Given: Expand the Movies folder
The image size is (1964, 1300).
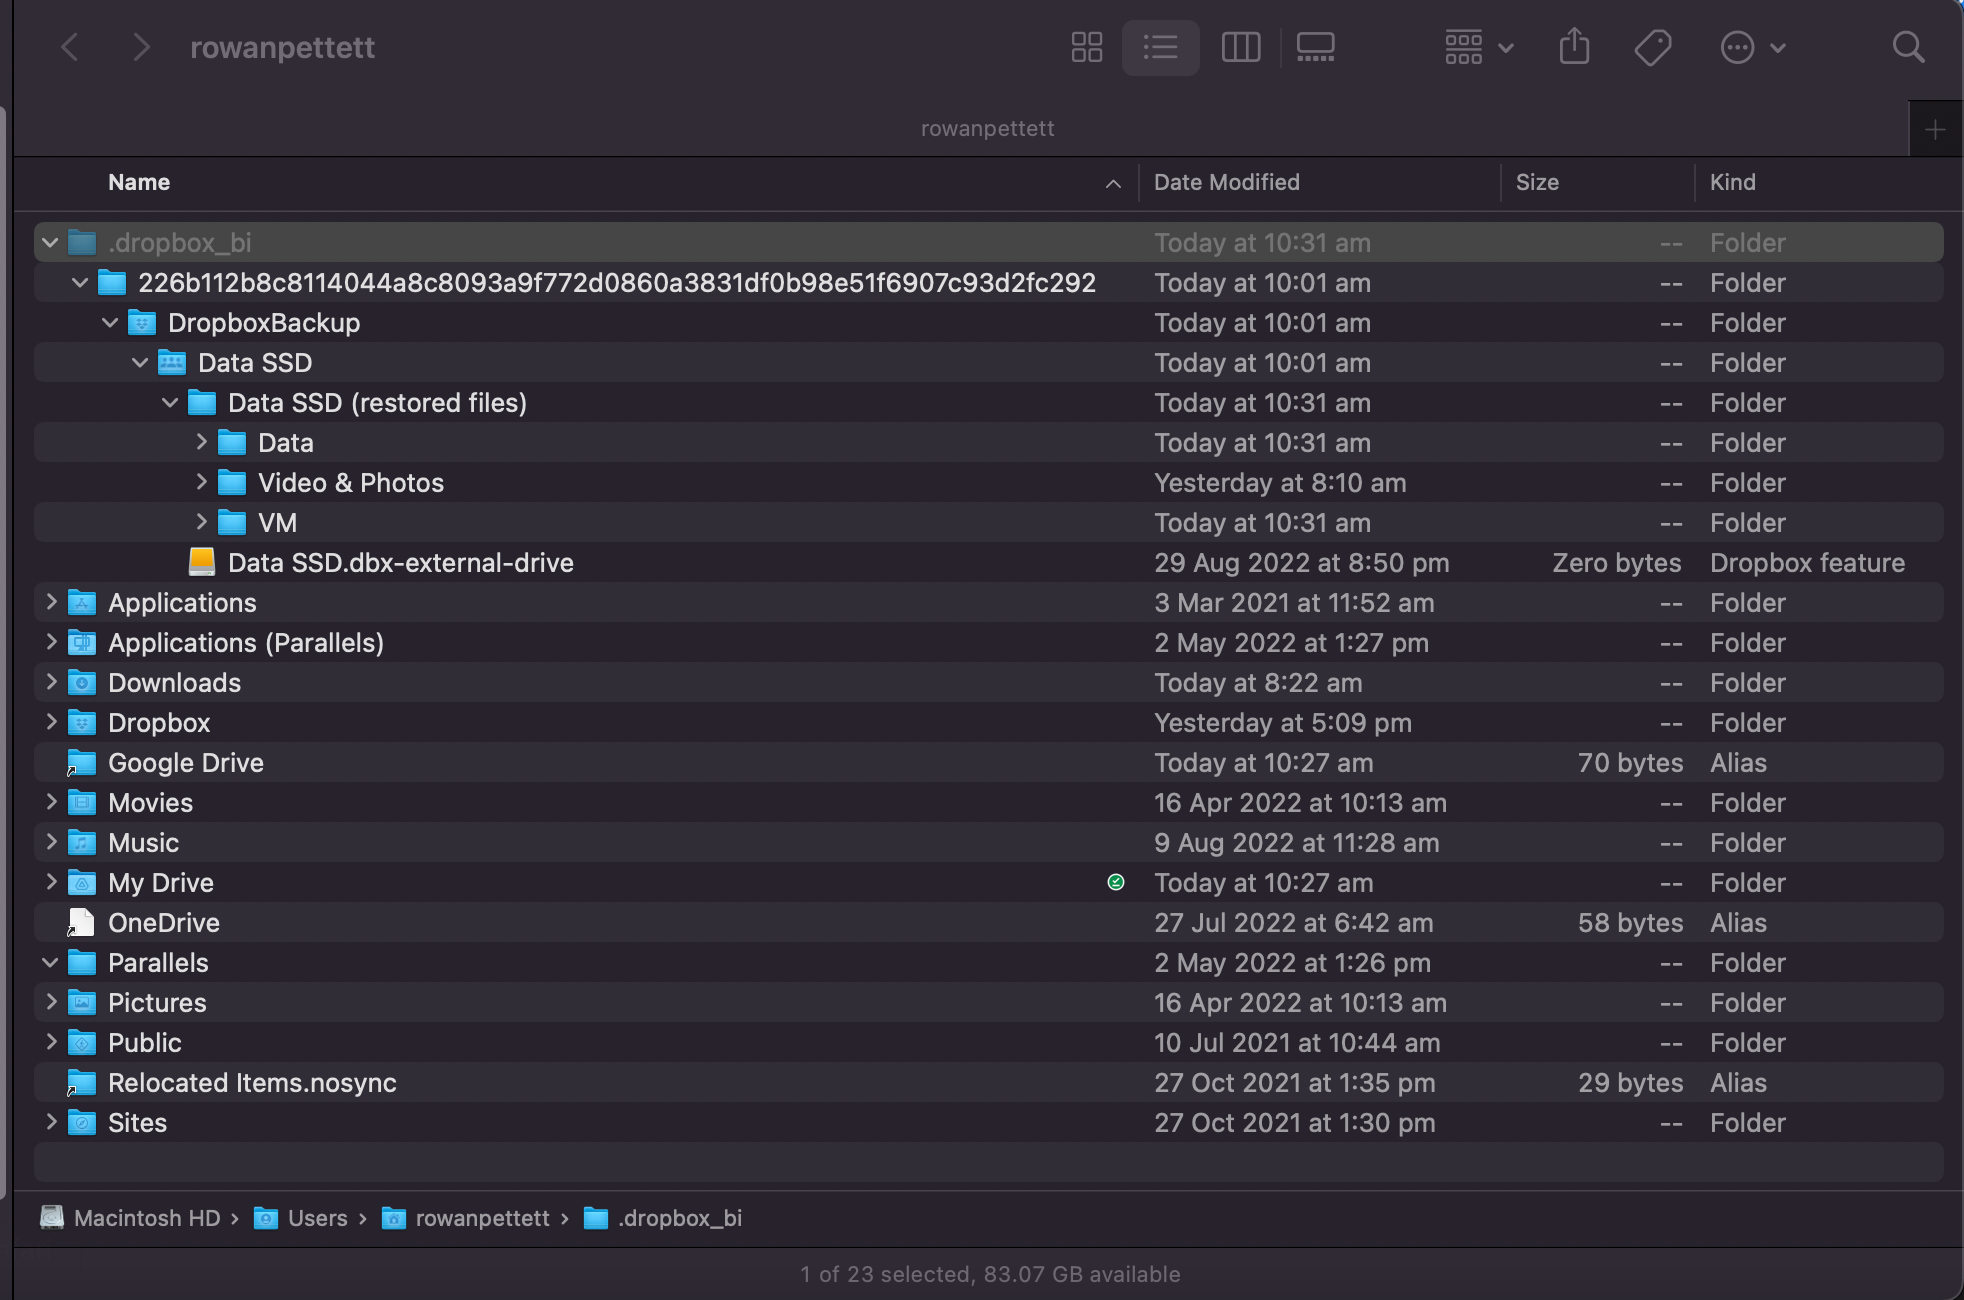Looking at the screenshot, I should point(51,801).
